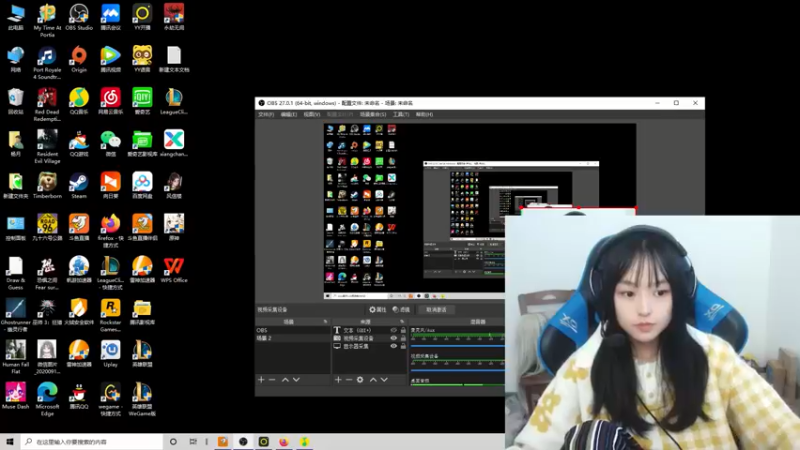Image resolution: width=800 pixels, height=450 pixels.
Task: Add a new scene with the plus icon
Action: click(261, 380)
